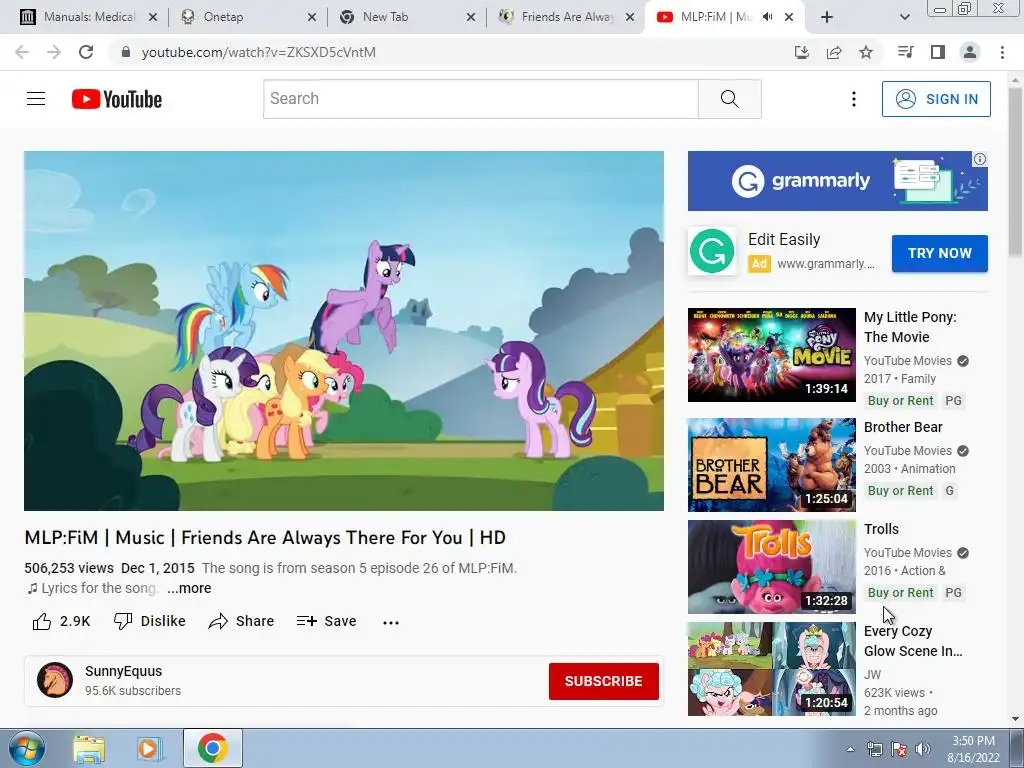Open YouTube settings three-dot menu
This screenshot has width=1024, height=768.
[854, 99]
